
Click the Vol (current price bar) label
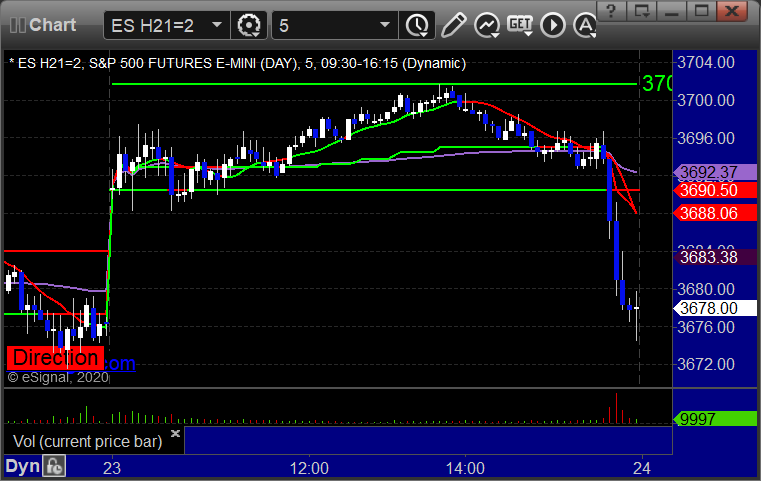pos(87,441)
